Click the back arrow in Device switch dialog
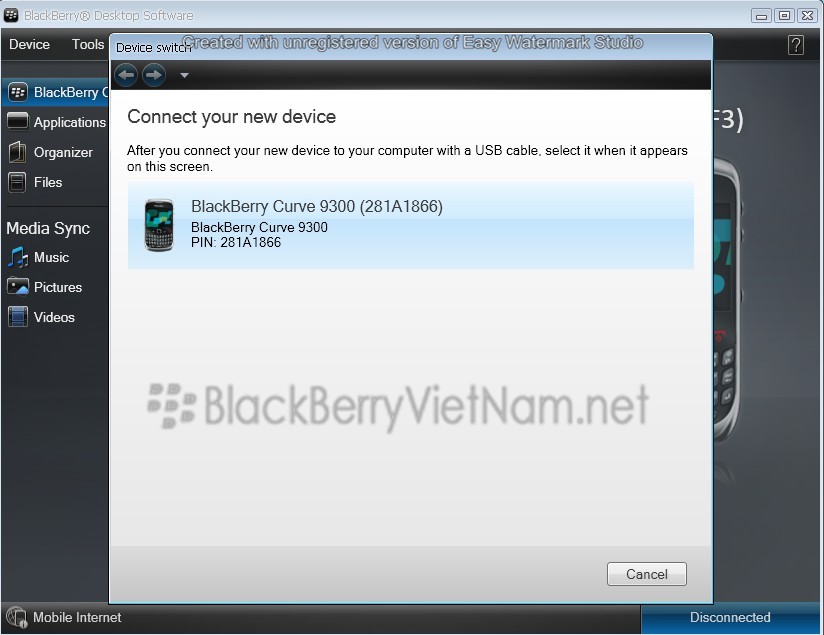This screenshot has height=635, width=824. [126, 75]
